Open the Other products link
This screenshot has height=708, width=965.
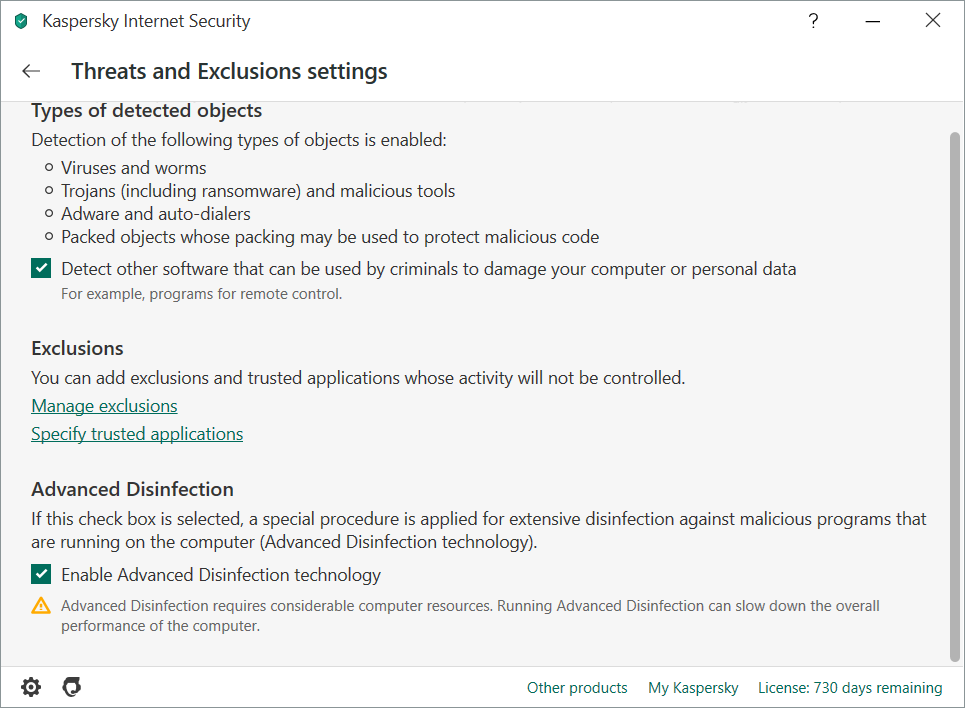pyautogui.click(x=577, y=688)
